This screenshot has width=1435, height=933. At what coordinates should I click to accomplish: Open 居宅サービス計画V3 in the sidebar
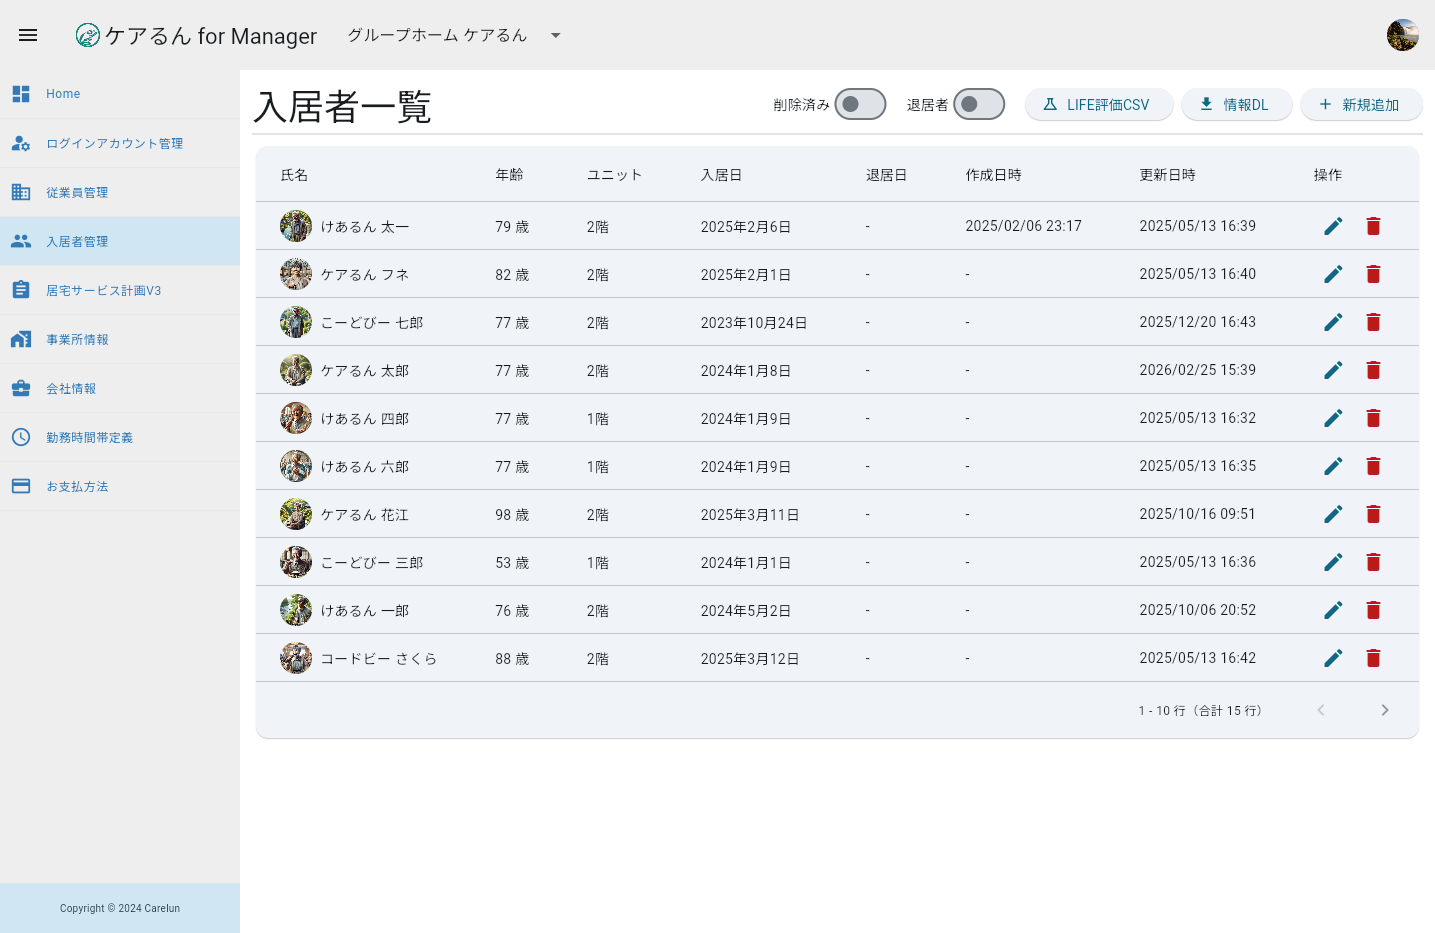103,290
